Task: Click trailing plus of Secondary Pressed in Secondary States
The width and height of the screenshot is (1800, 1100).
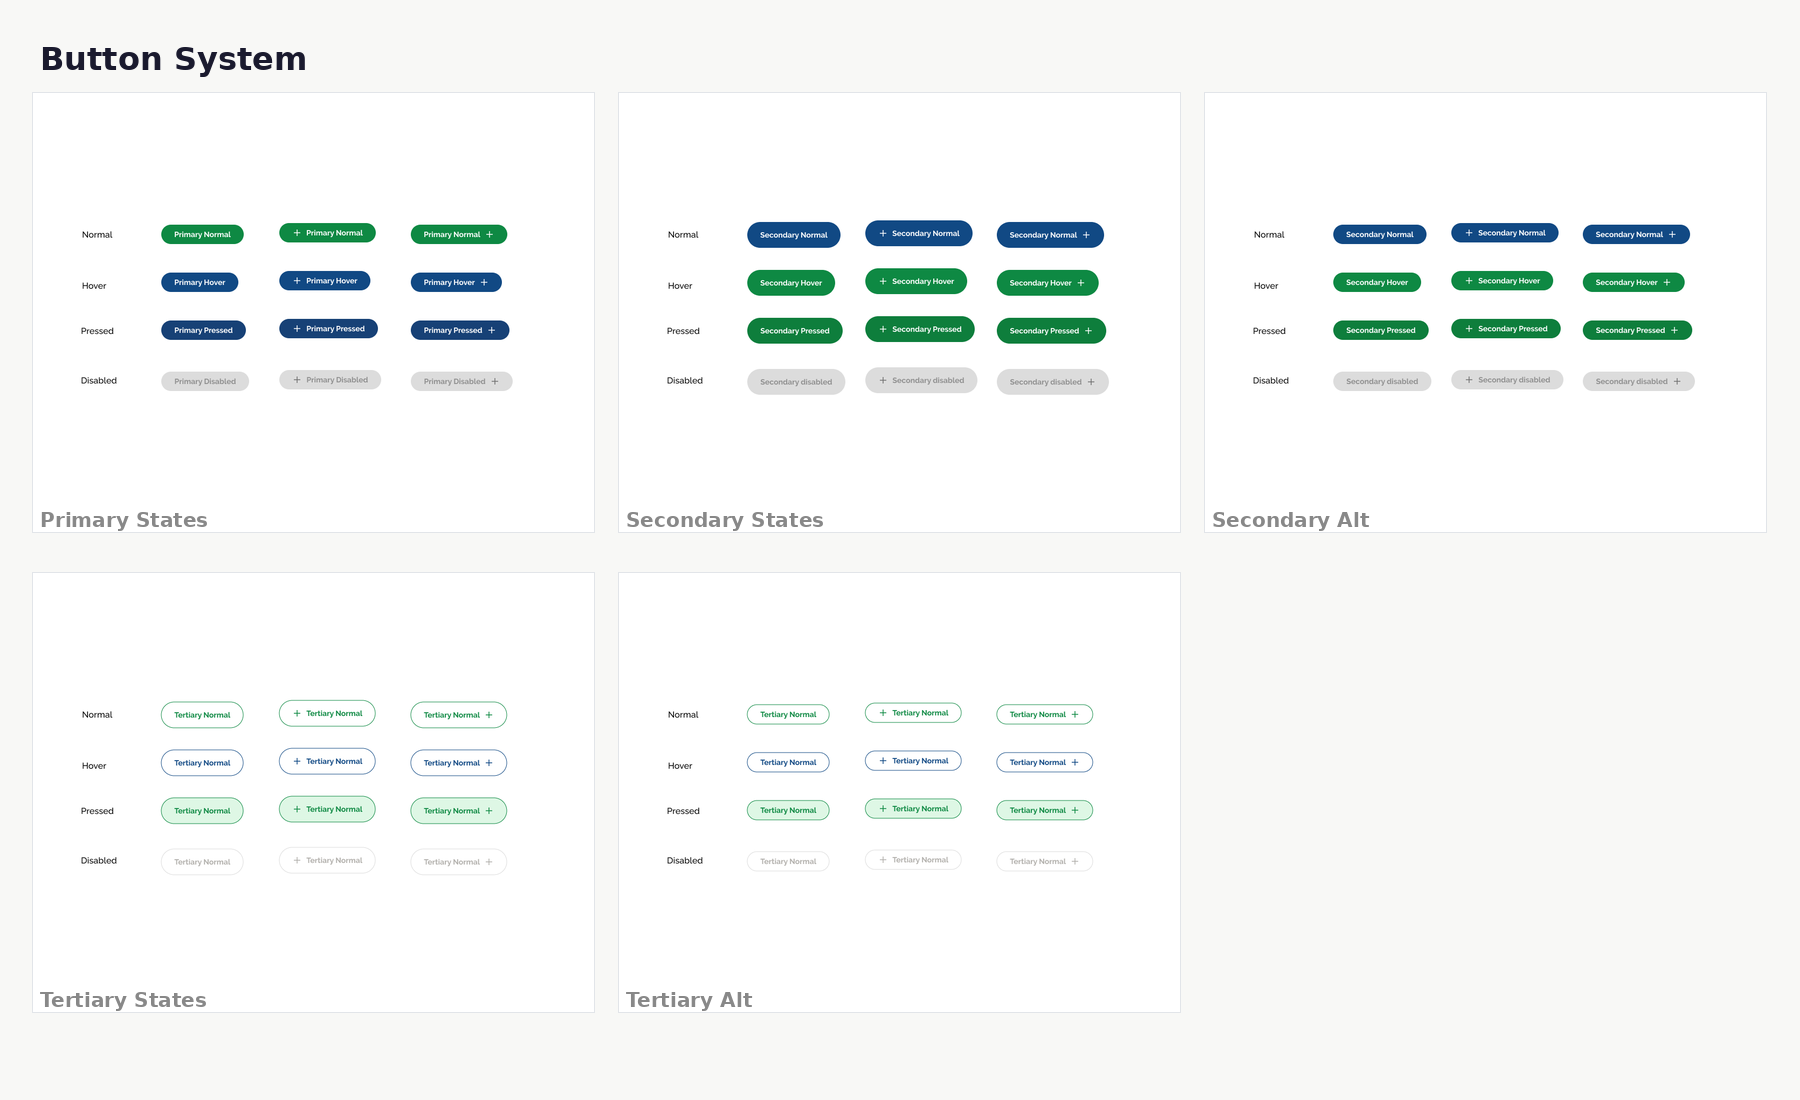Action: [x=1088, y=331]
